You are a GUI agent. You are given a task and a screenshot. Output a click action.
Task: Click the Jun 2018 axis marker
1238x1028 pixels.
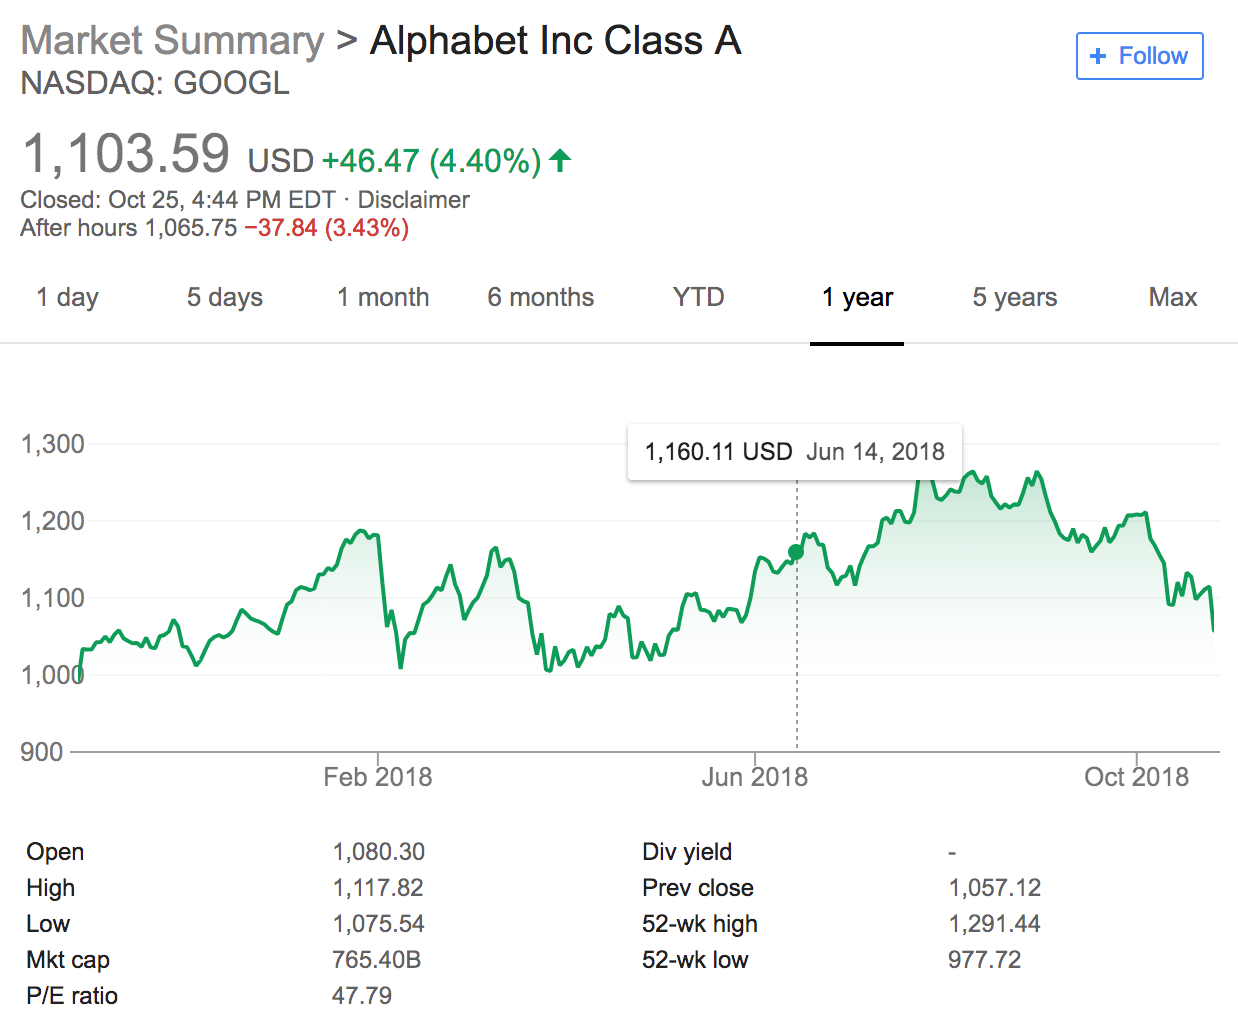tap(755, 777)
